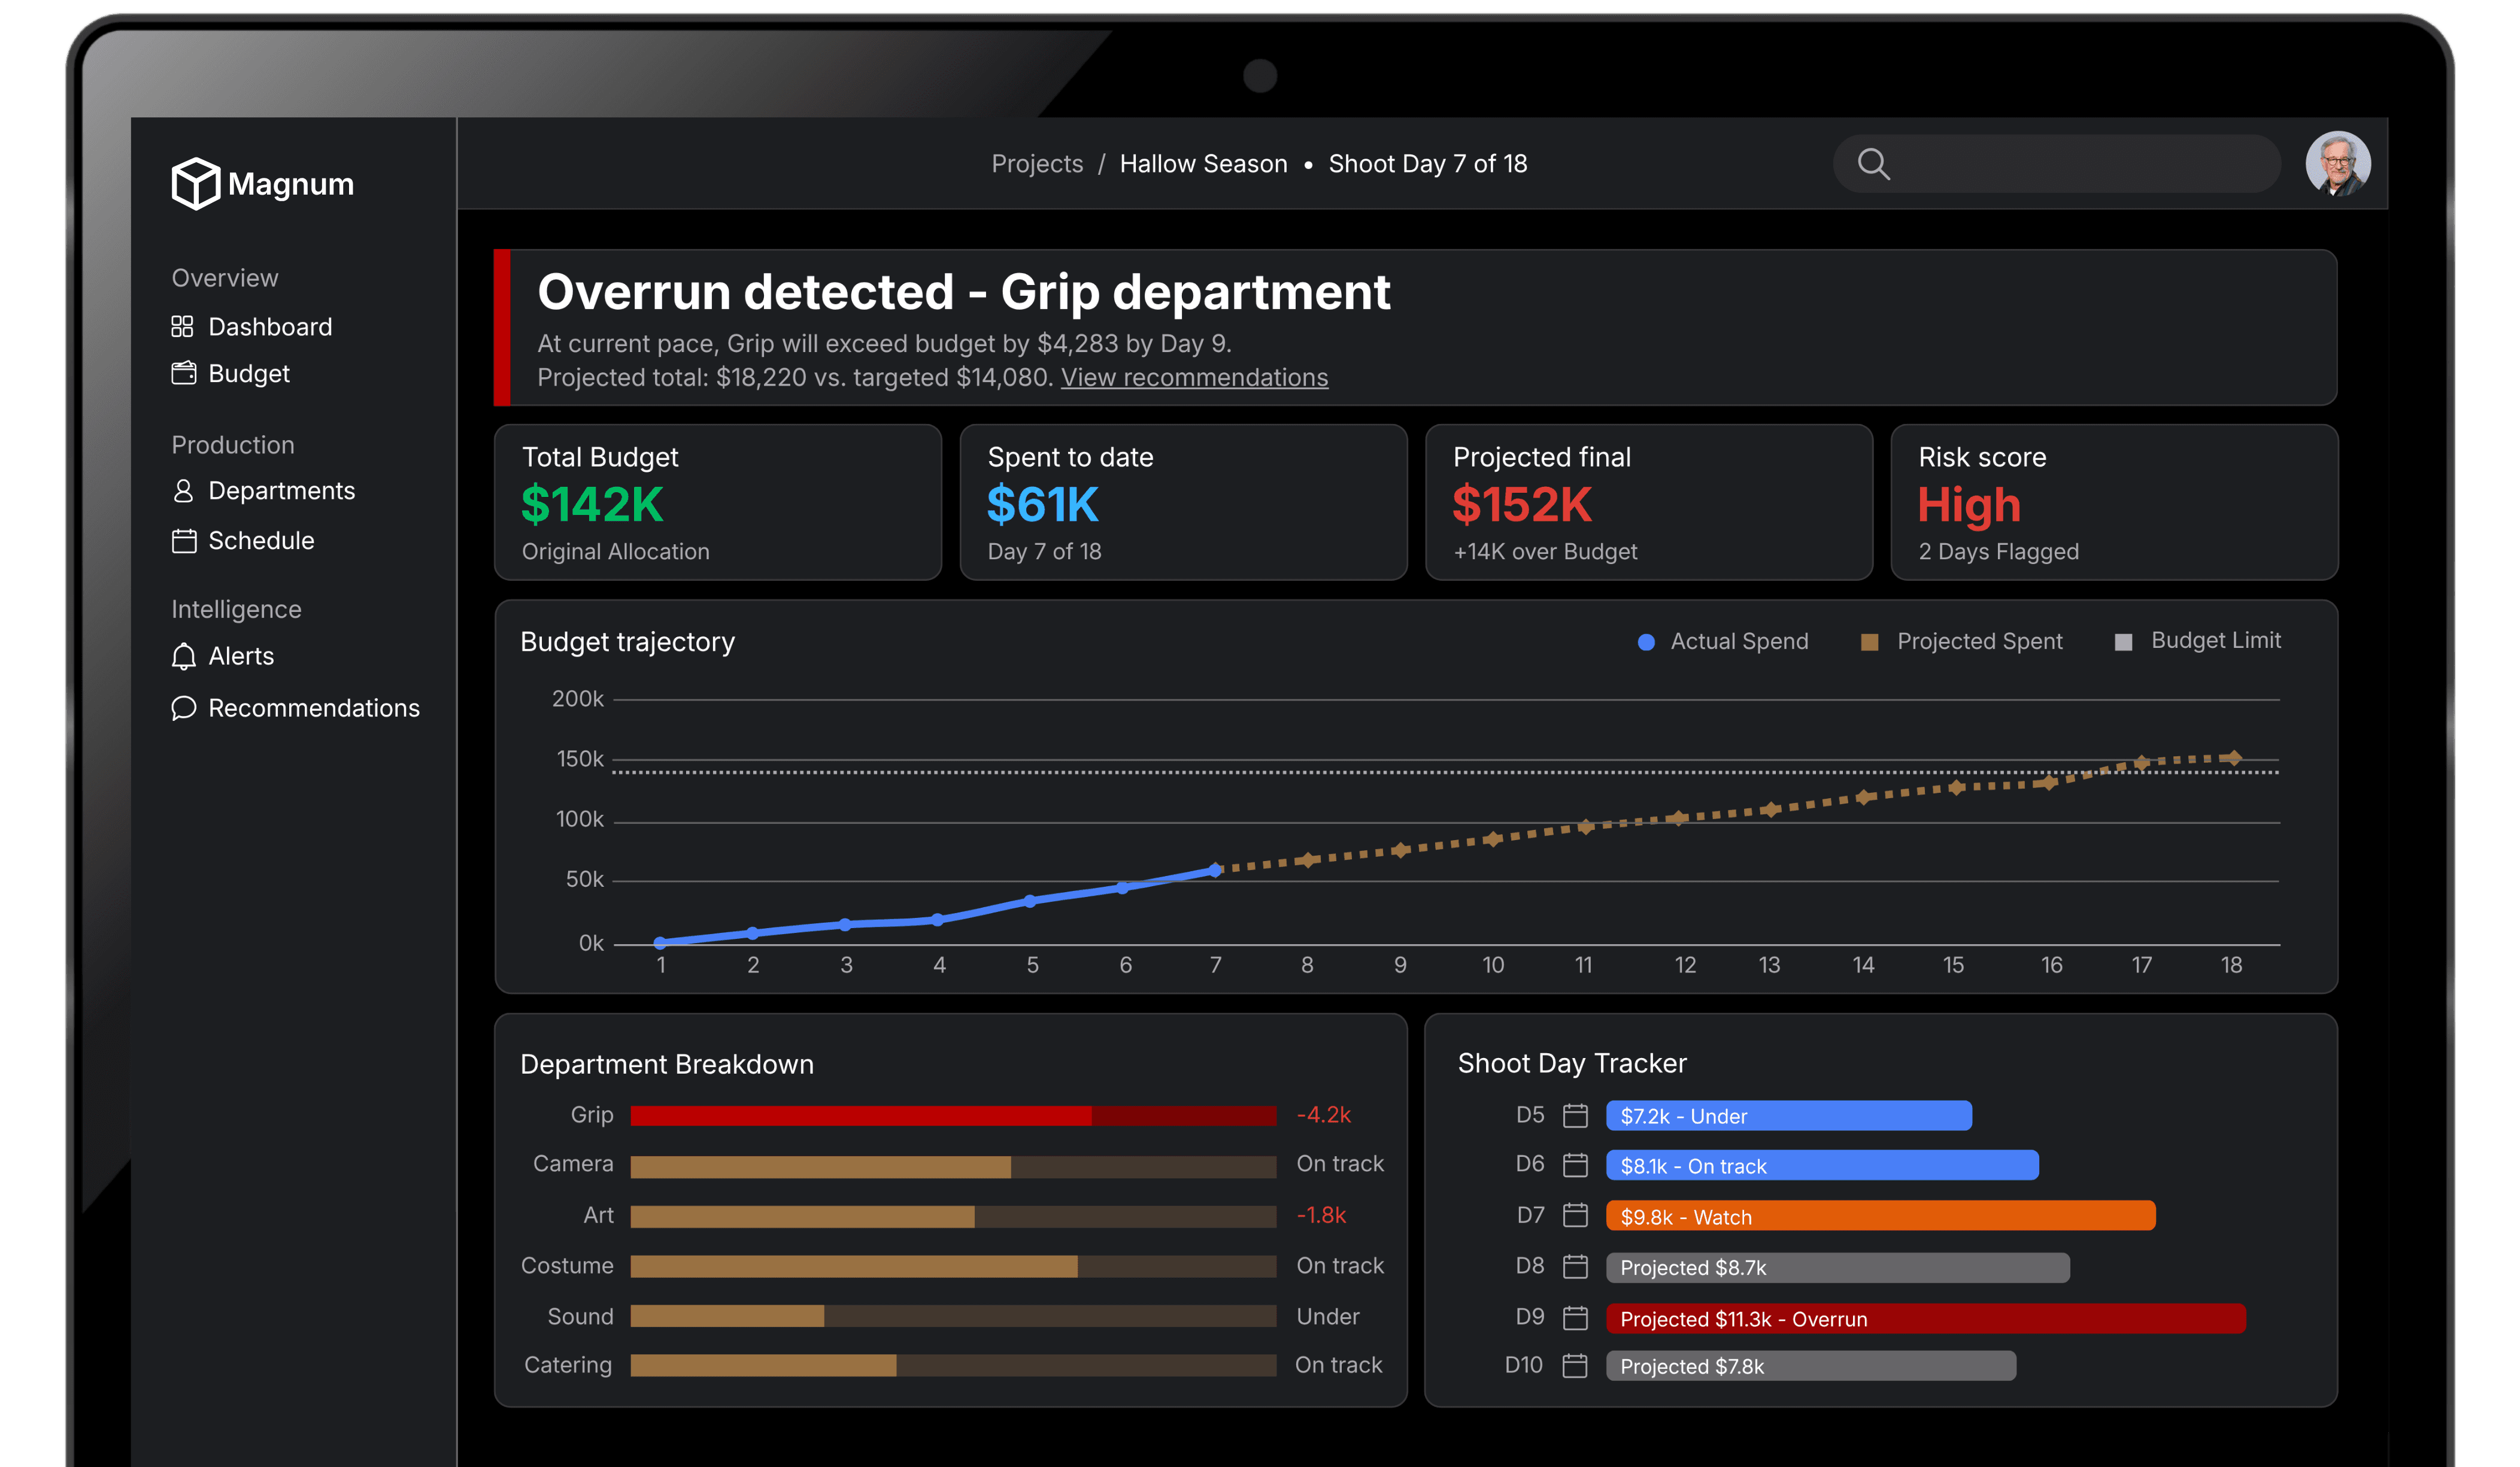Go to Projects breadcrumb
The height and width of the screenshot is (1467, 2520).
[x=1036, y=164]
